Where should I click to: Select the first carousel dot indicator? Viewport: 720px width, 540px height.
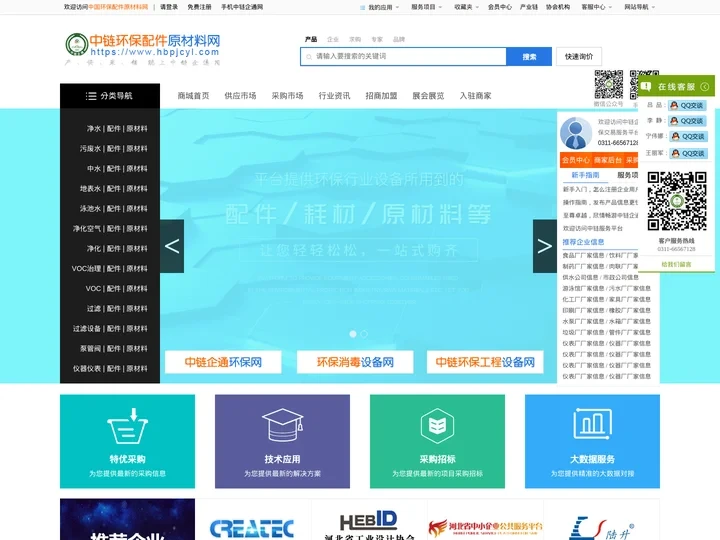click(x=353, y=334)
